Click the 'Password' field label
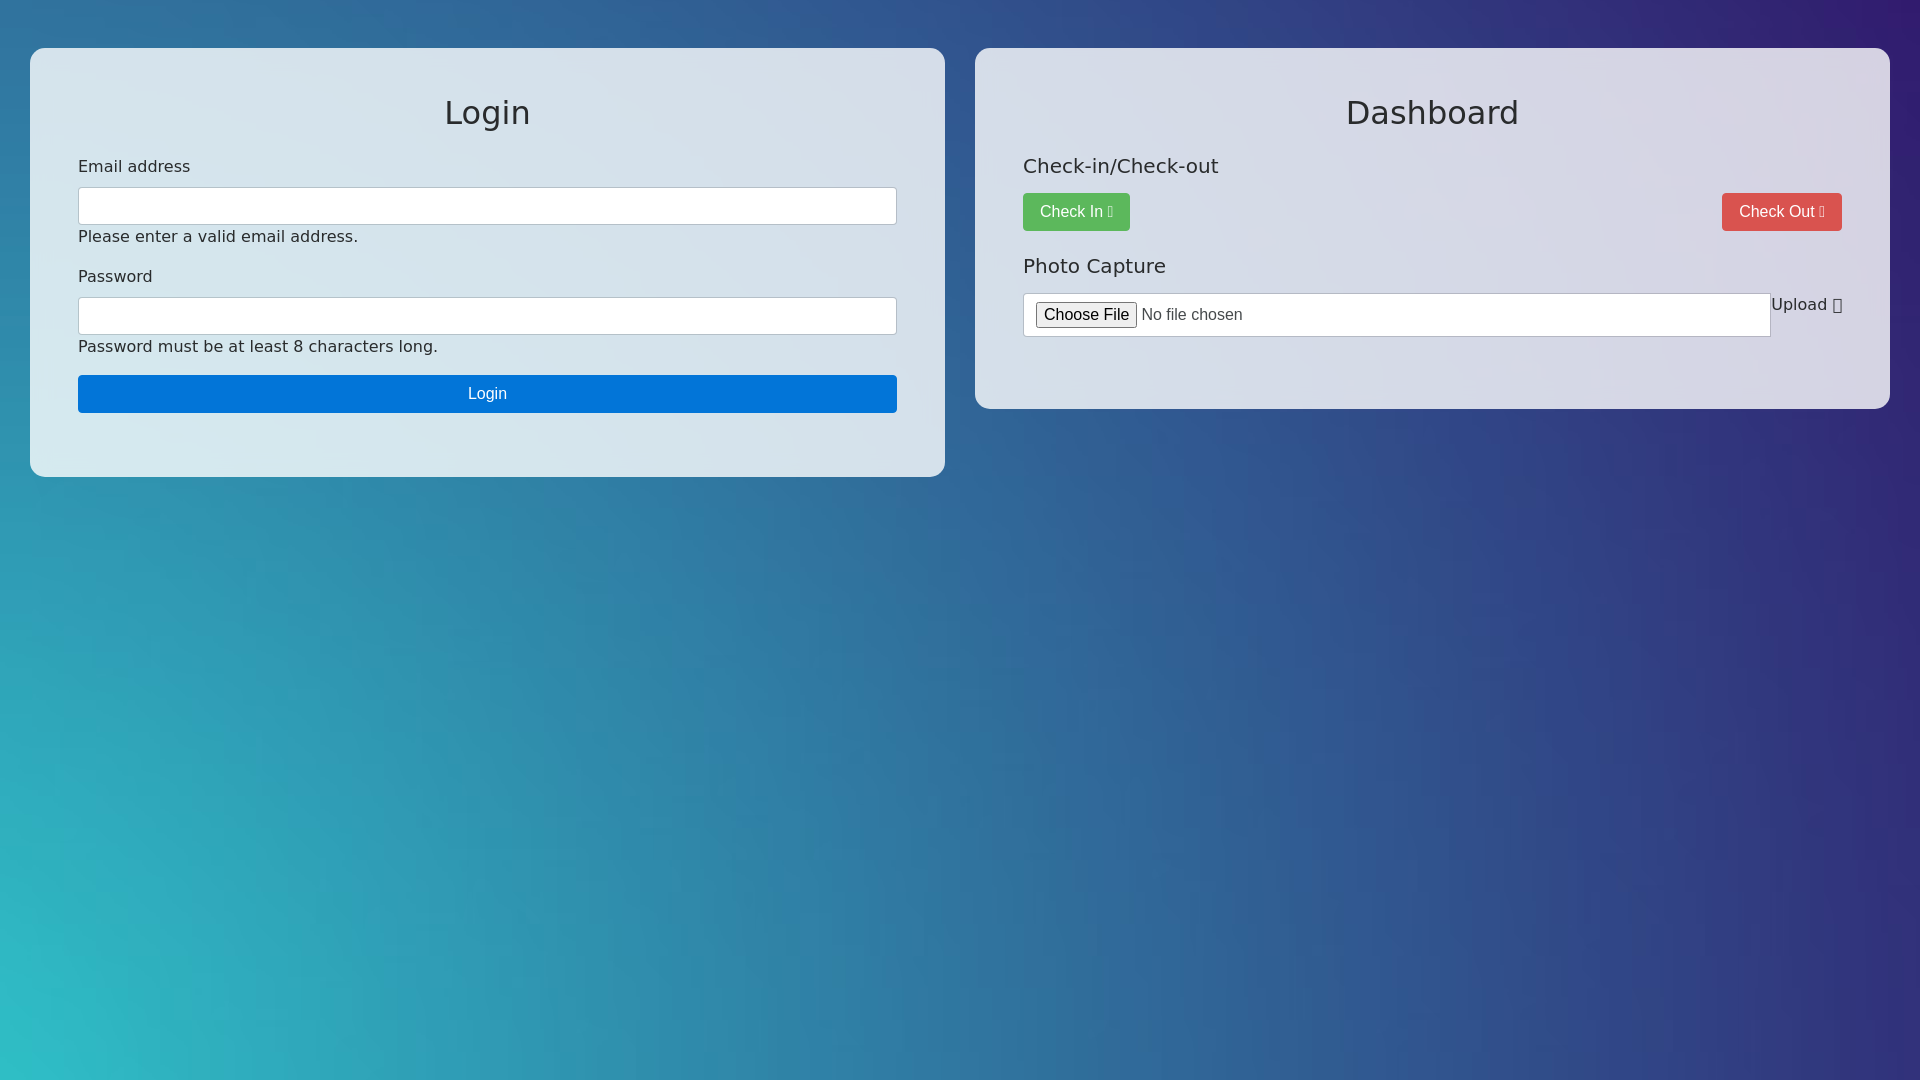 tap(115, 277)
